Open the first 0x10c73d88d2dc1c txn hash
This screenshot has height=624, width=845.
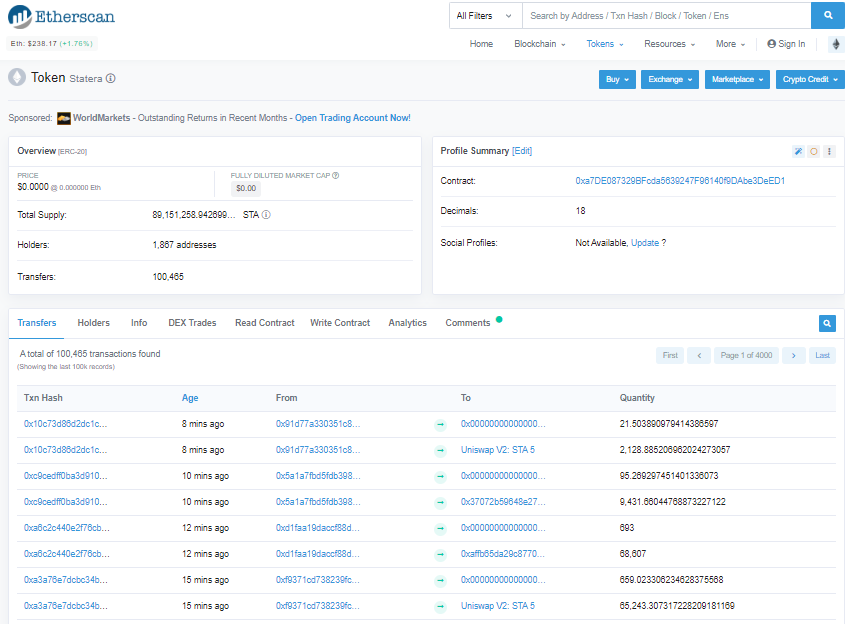(x=65, y=424)
